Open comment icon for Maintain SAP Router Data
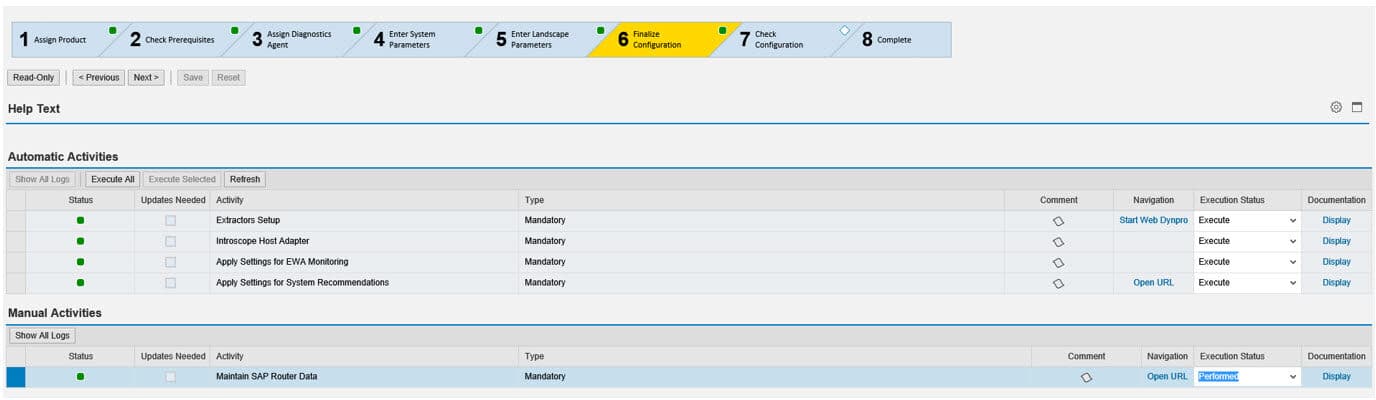This screenshot has height=400, width=1376. pyautogui.click(x=1085, y=377)
